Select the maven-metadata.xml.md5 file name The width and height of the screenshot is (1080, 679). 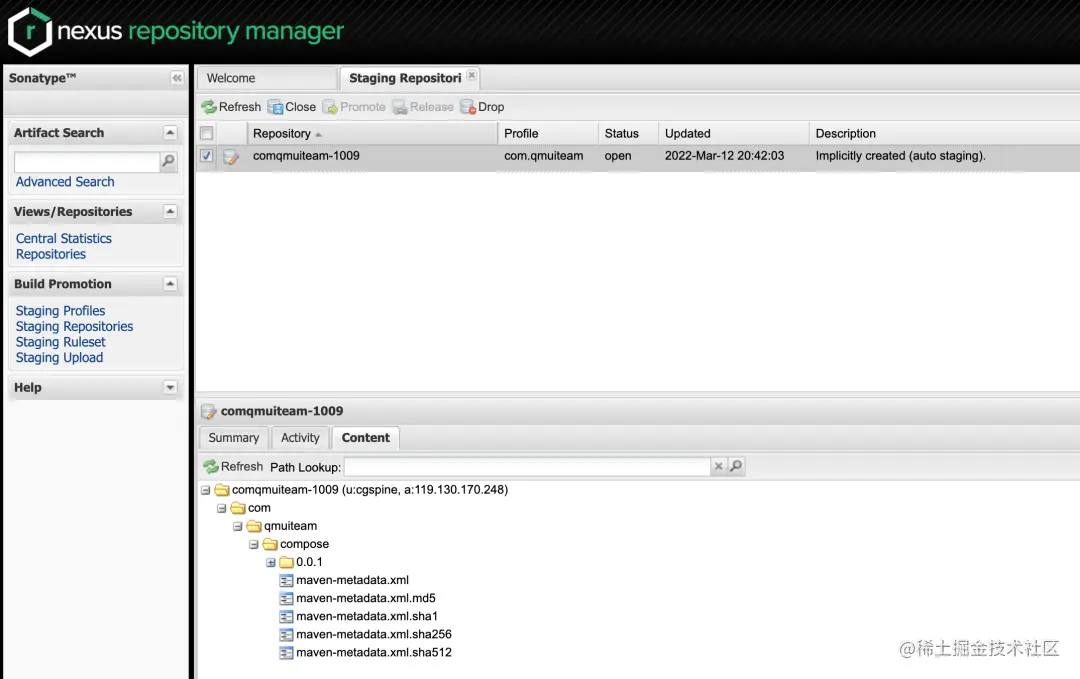pyautogui.click(x=366, y=598)
